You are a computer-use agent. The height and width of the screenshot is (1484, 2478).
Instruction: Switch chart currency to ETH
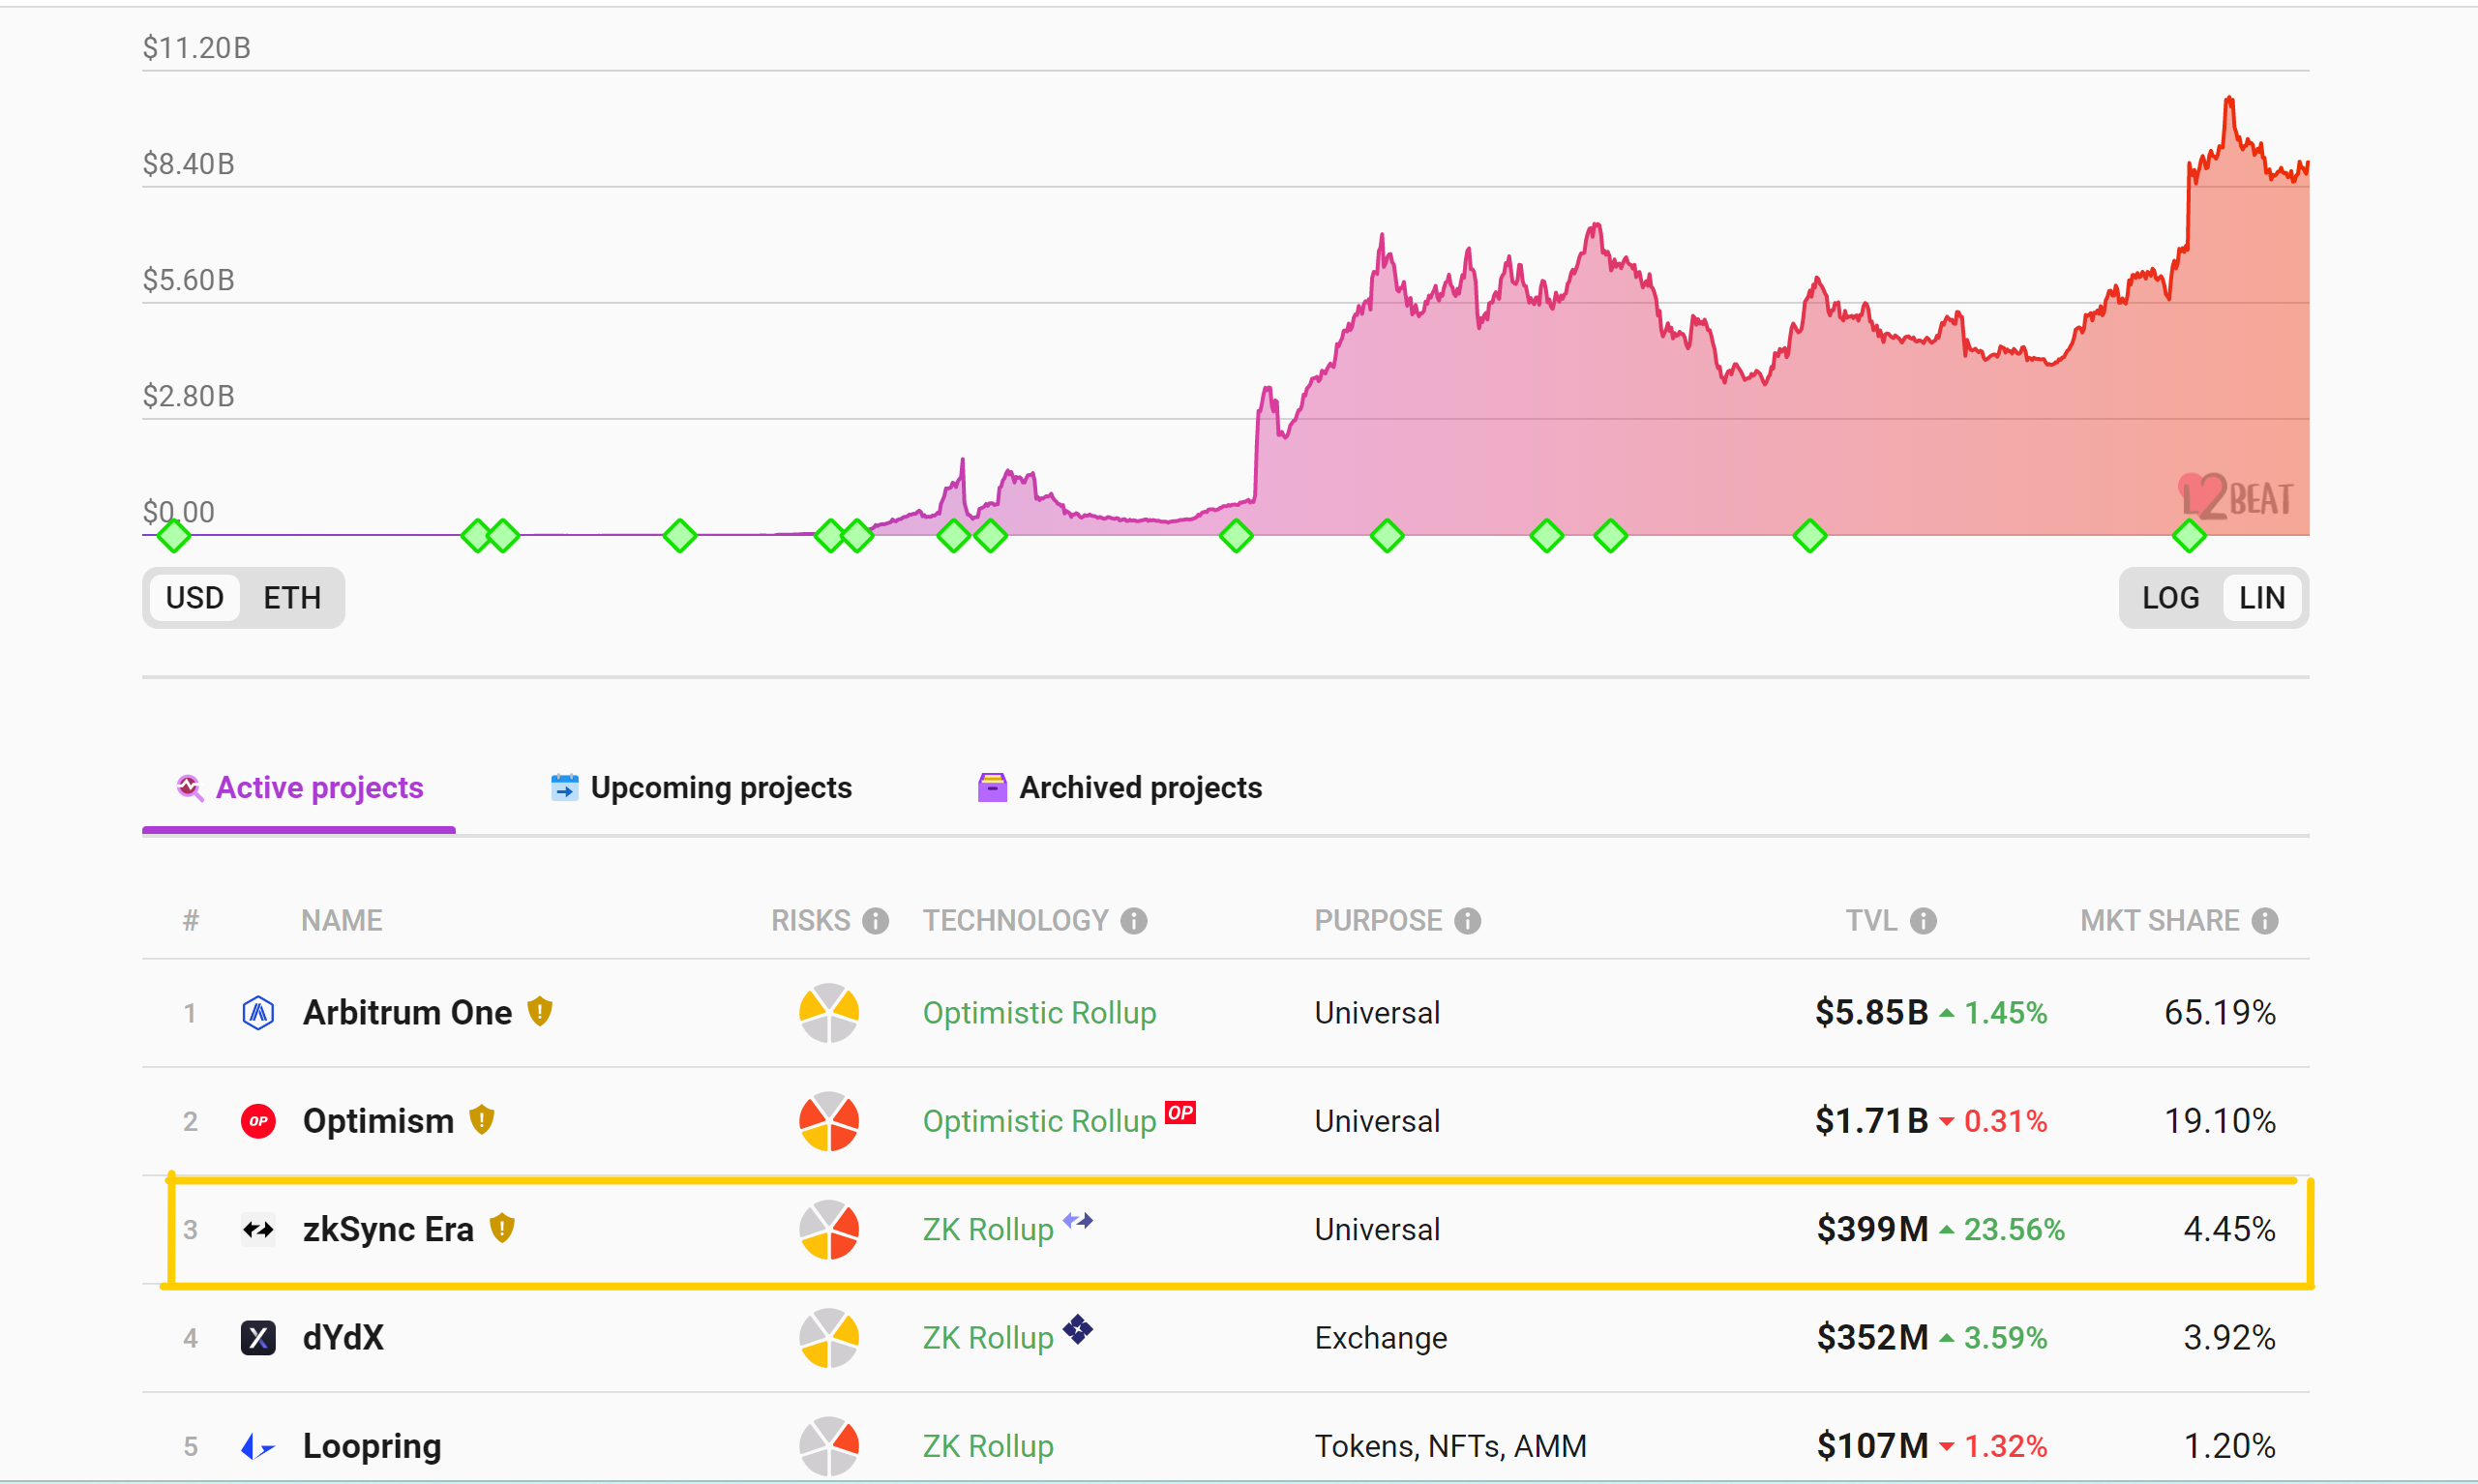coord(292,598)
